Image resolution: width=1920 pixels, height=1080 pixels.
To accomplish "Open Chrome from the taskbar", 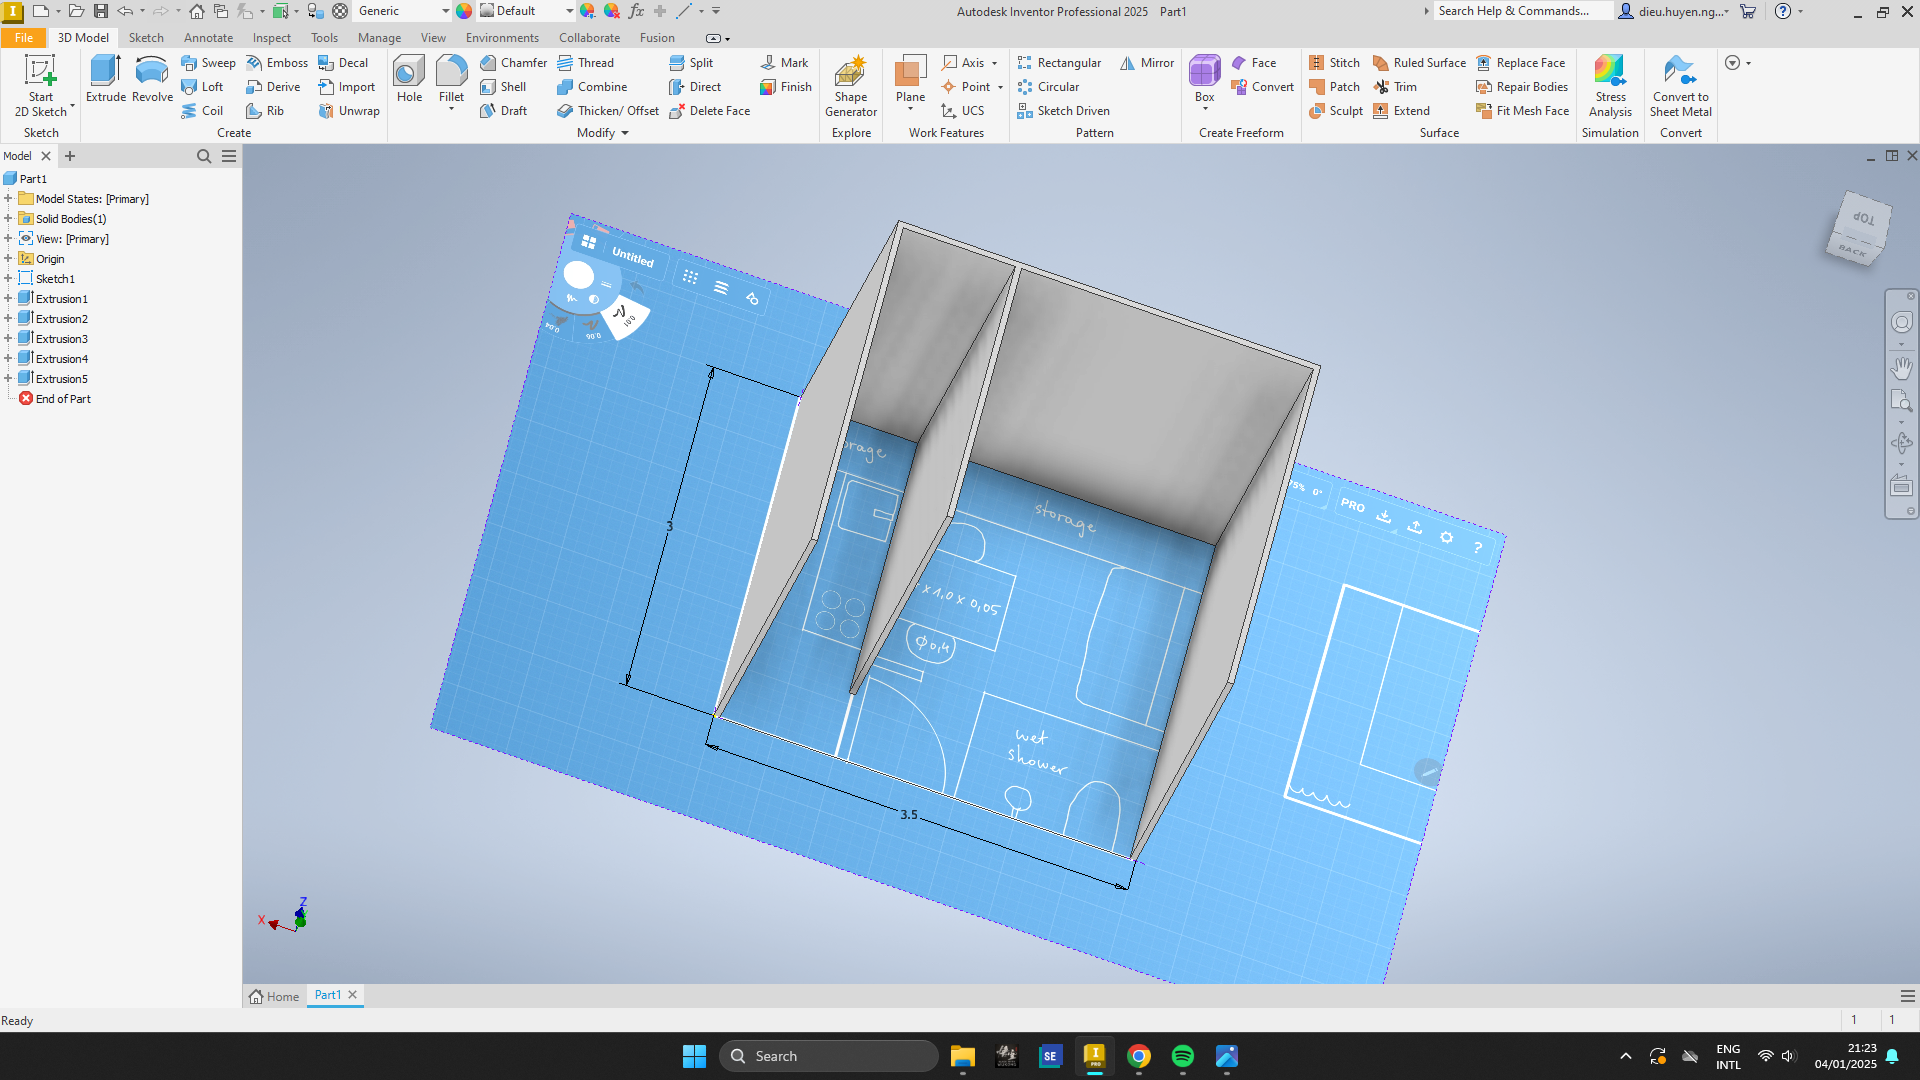I will pos(1138,1056).
